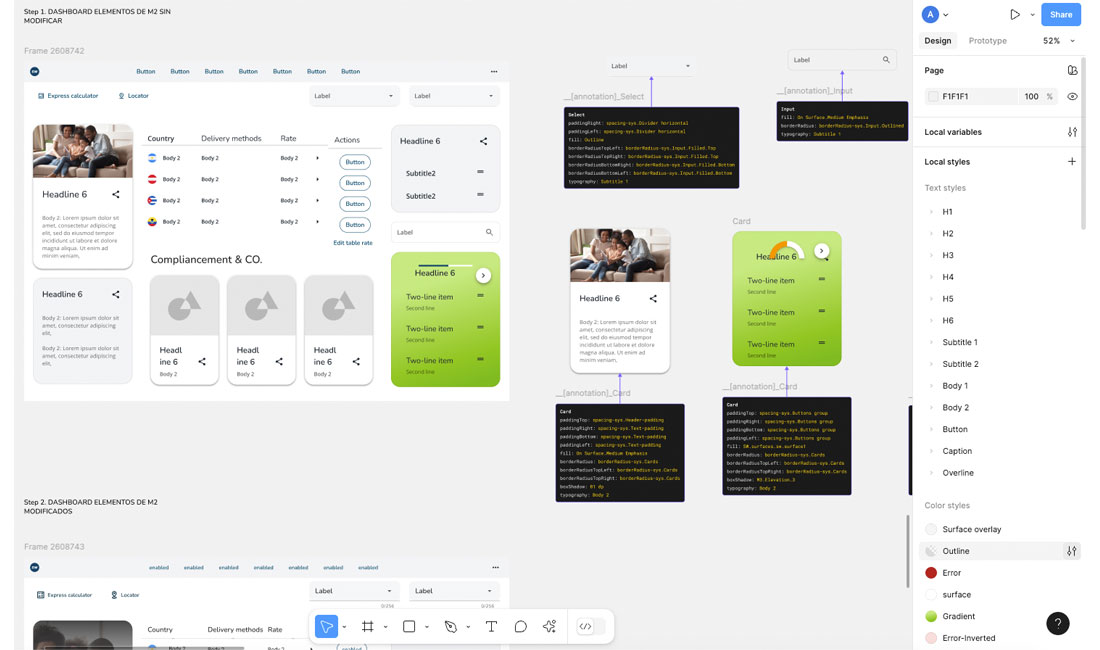Select the Comment tool
The height and width of the screenshot is (650, 1100).
coord(520,627)
